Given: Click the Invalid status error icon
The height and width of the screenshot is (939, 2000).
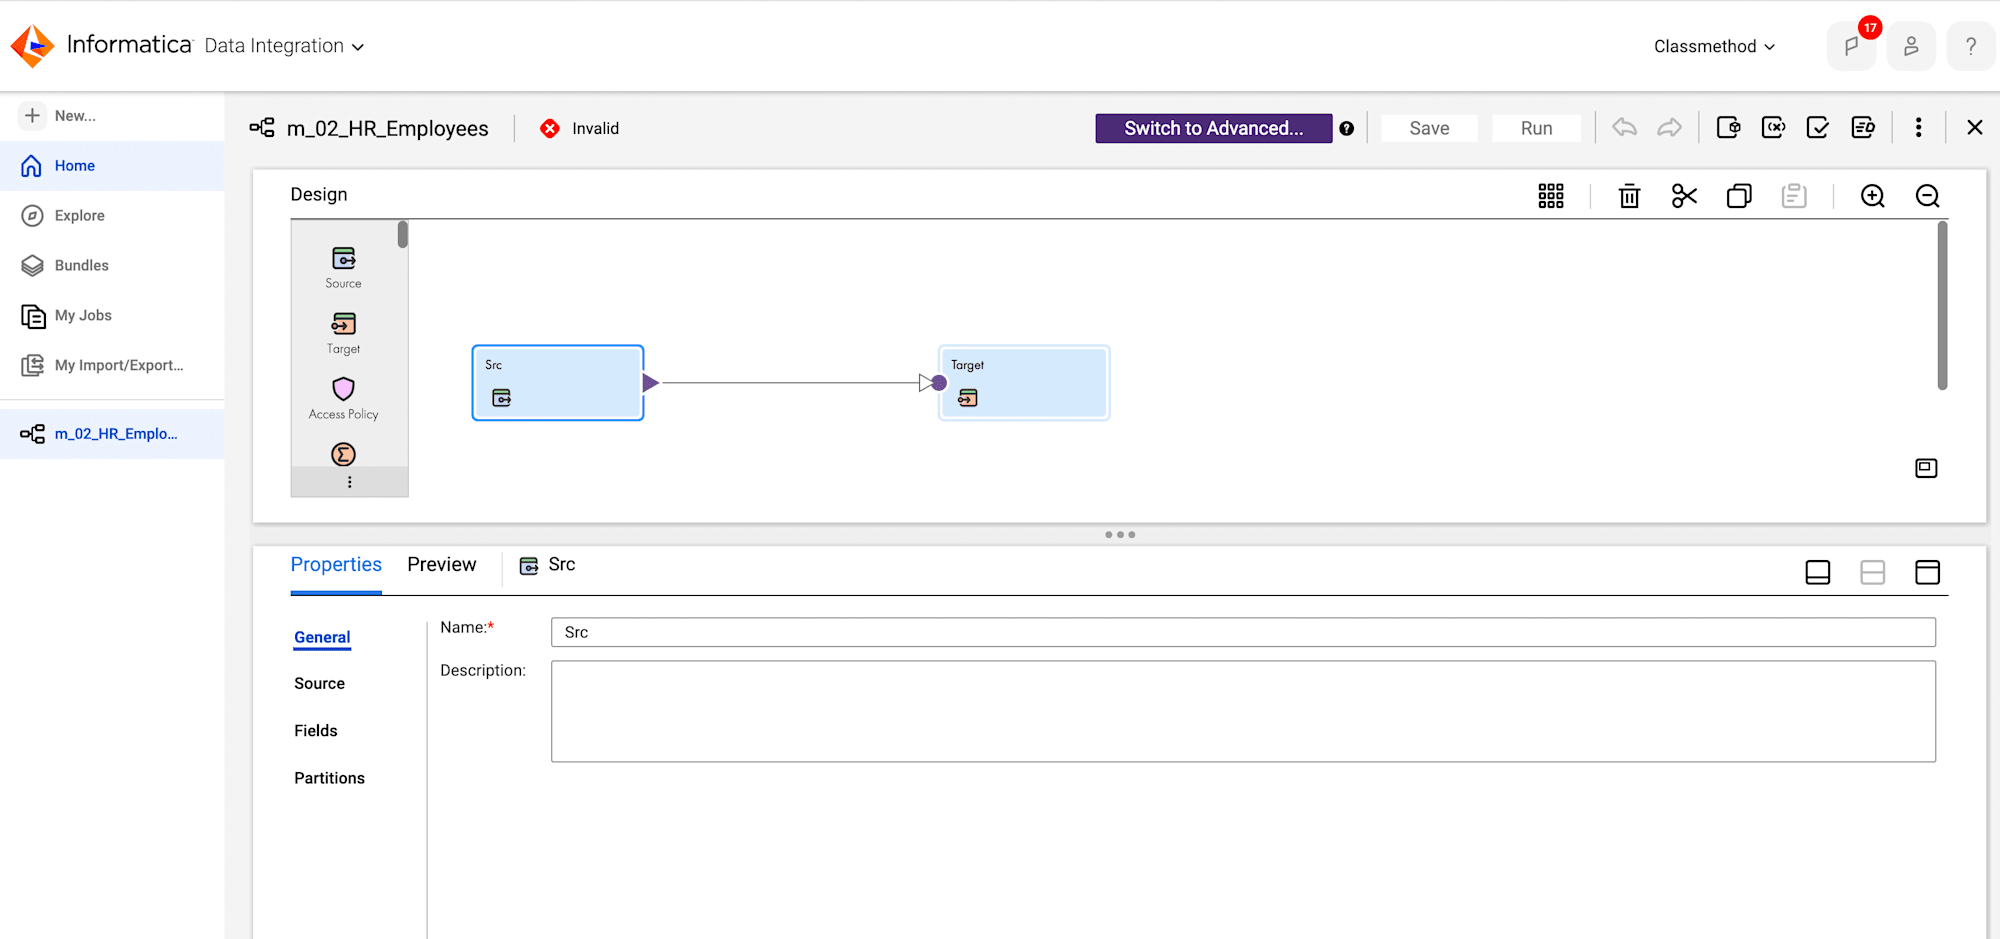Looking at the screenshot, I should [x=550, y=128].
